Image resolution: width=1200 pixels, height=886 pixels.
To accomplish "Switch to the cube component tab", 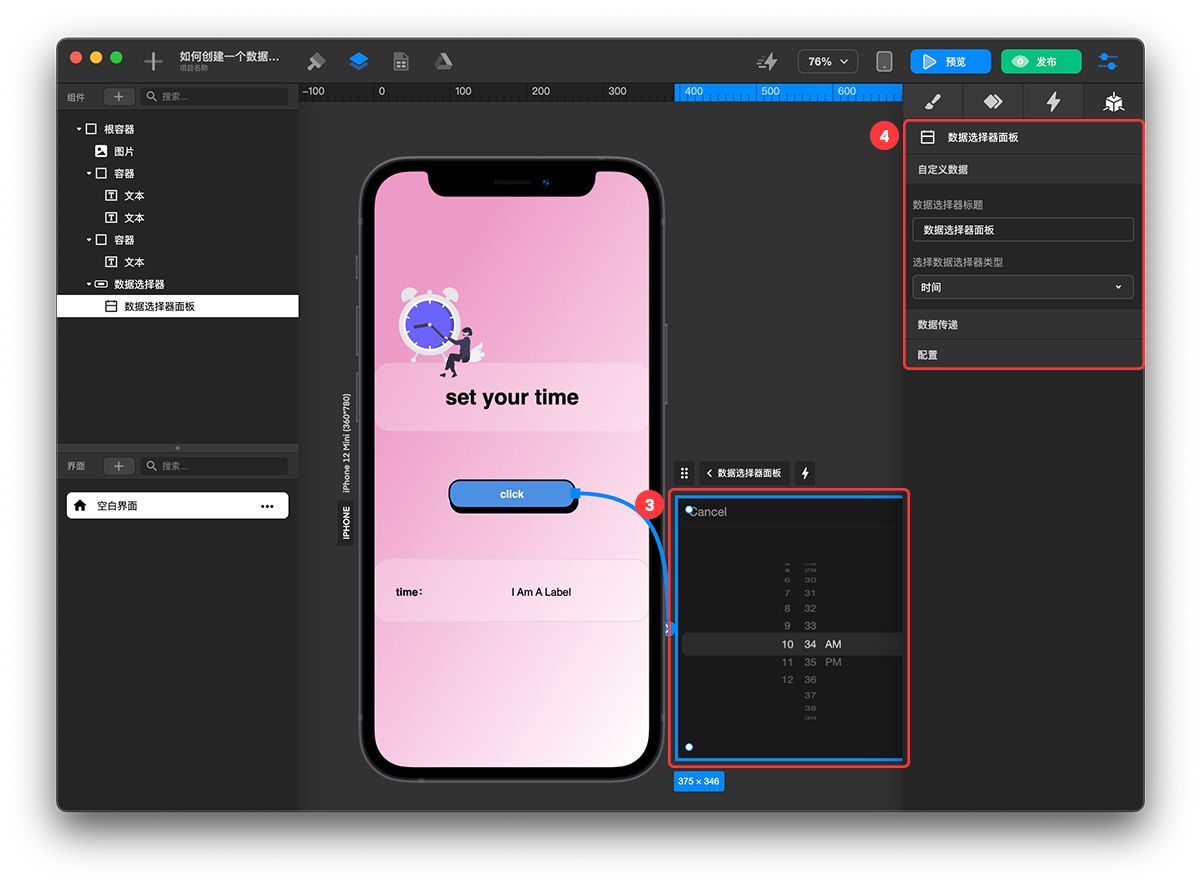I will (1113, 102).
